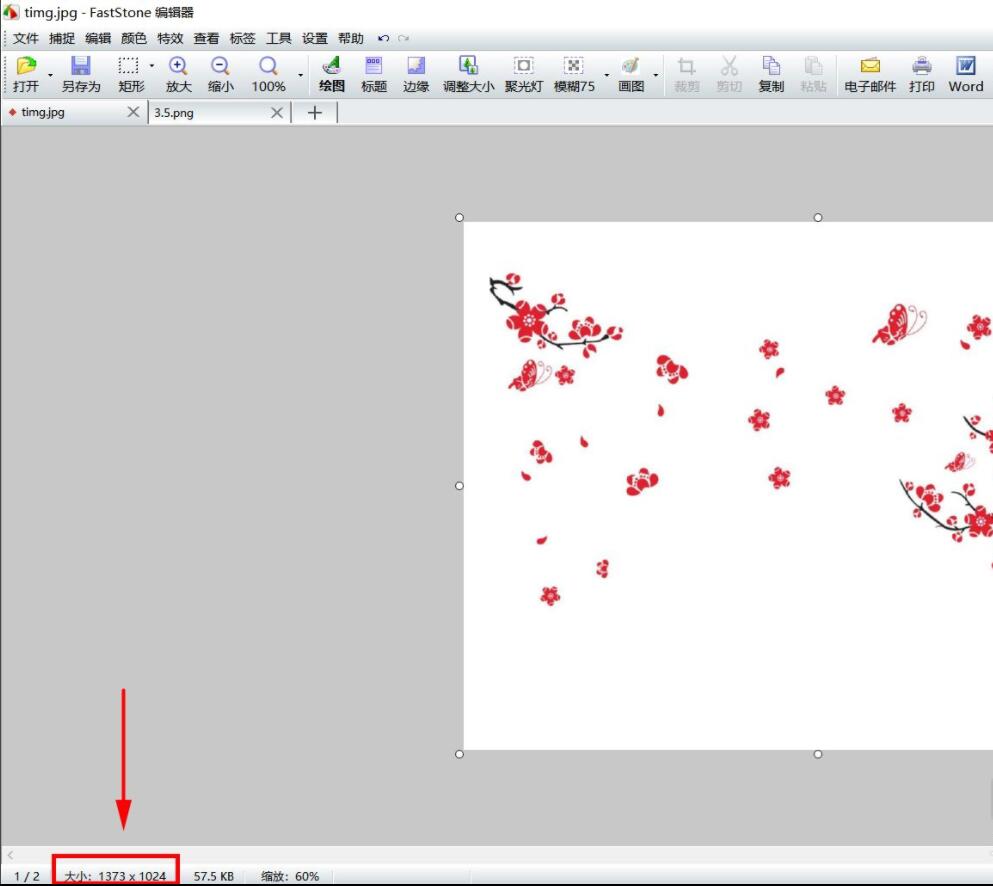Viewport: 993px width, 886px height.
Task: Click the 大小: 1373 x 1024 status
Action: click(115, 877)
